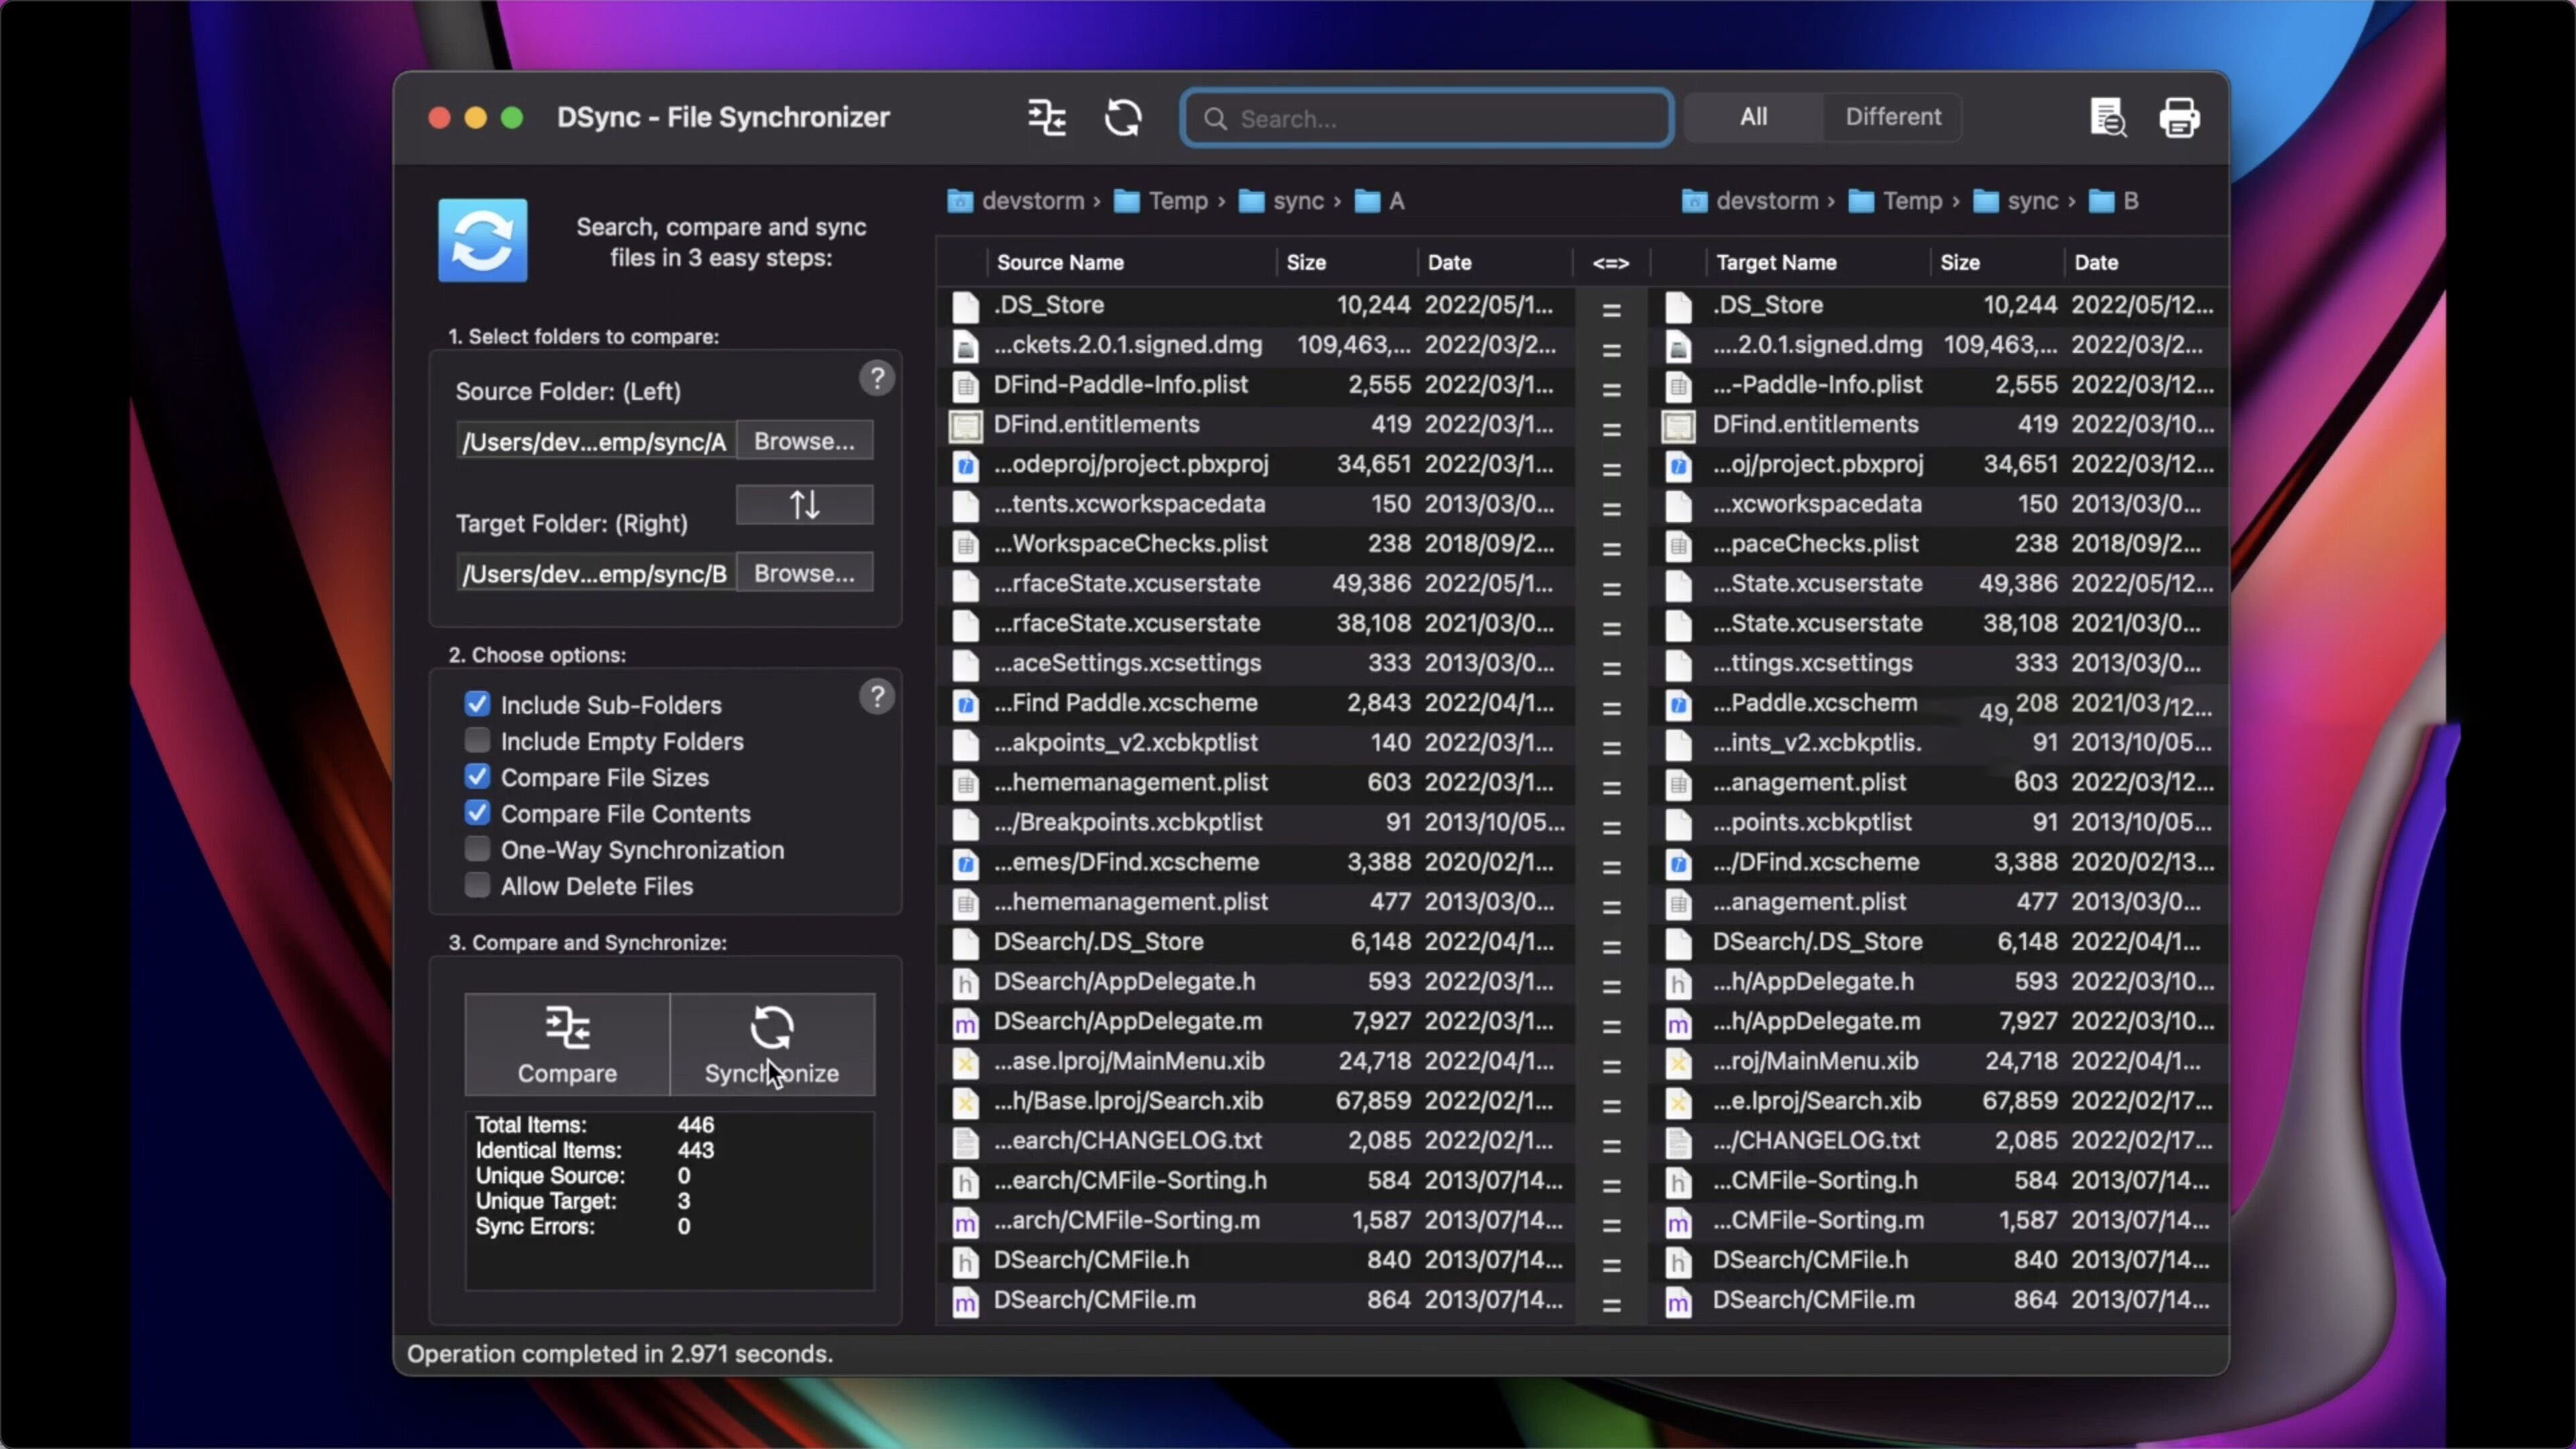Open the log report icon in the toolbar
The height and width of the screenshot is (1449, 2576).
click(2108, 118)
